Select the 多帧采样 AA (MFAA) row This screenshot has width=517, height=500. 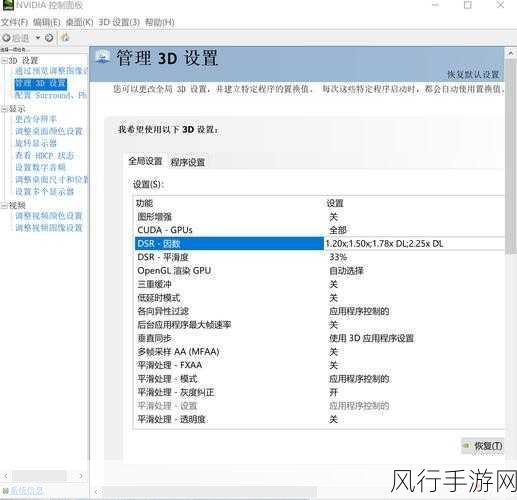click(319, 352)
